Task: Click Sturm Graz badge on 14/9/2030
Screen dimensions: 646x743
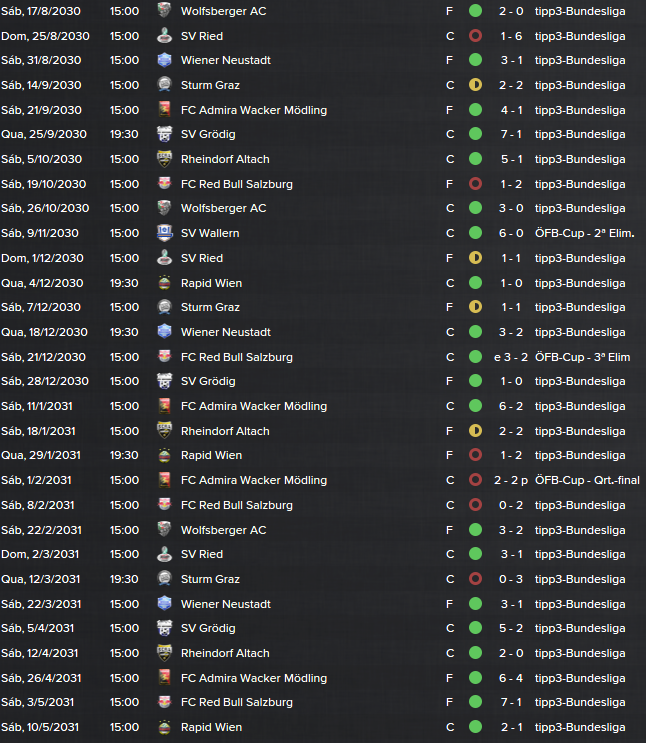Action: (x=164, y=85)
